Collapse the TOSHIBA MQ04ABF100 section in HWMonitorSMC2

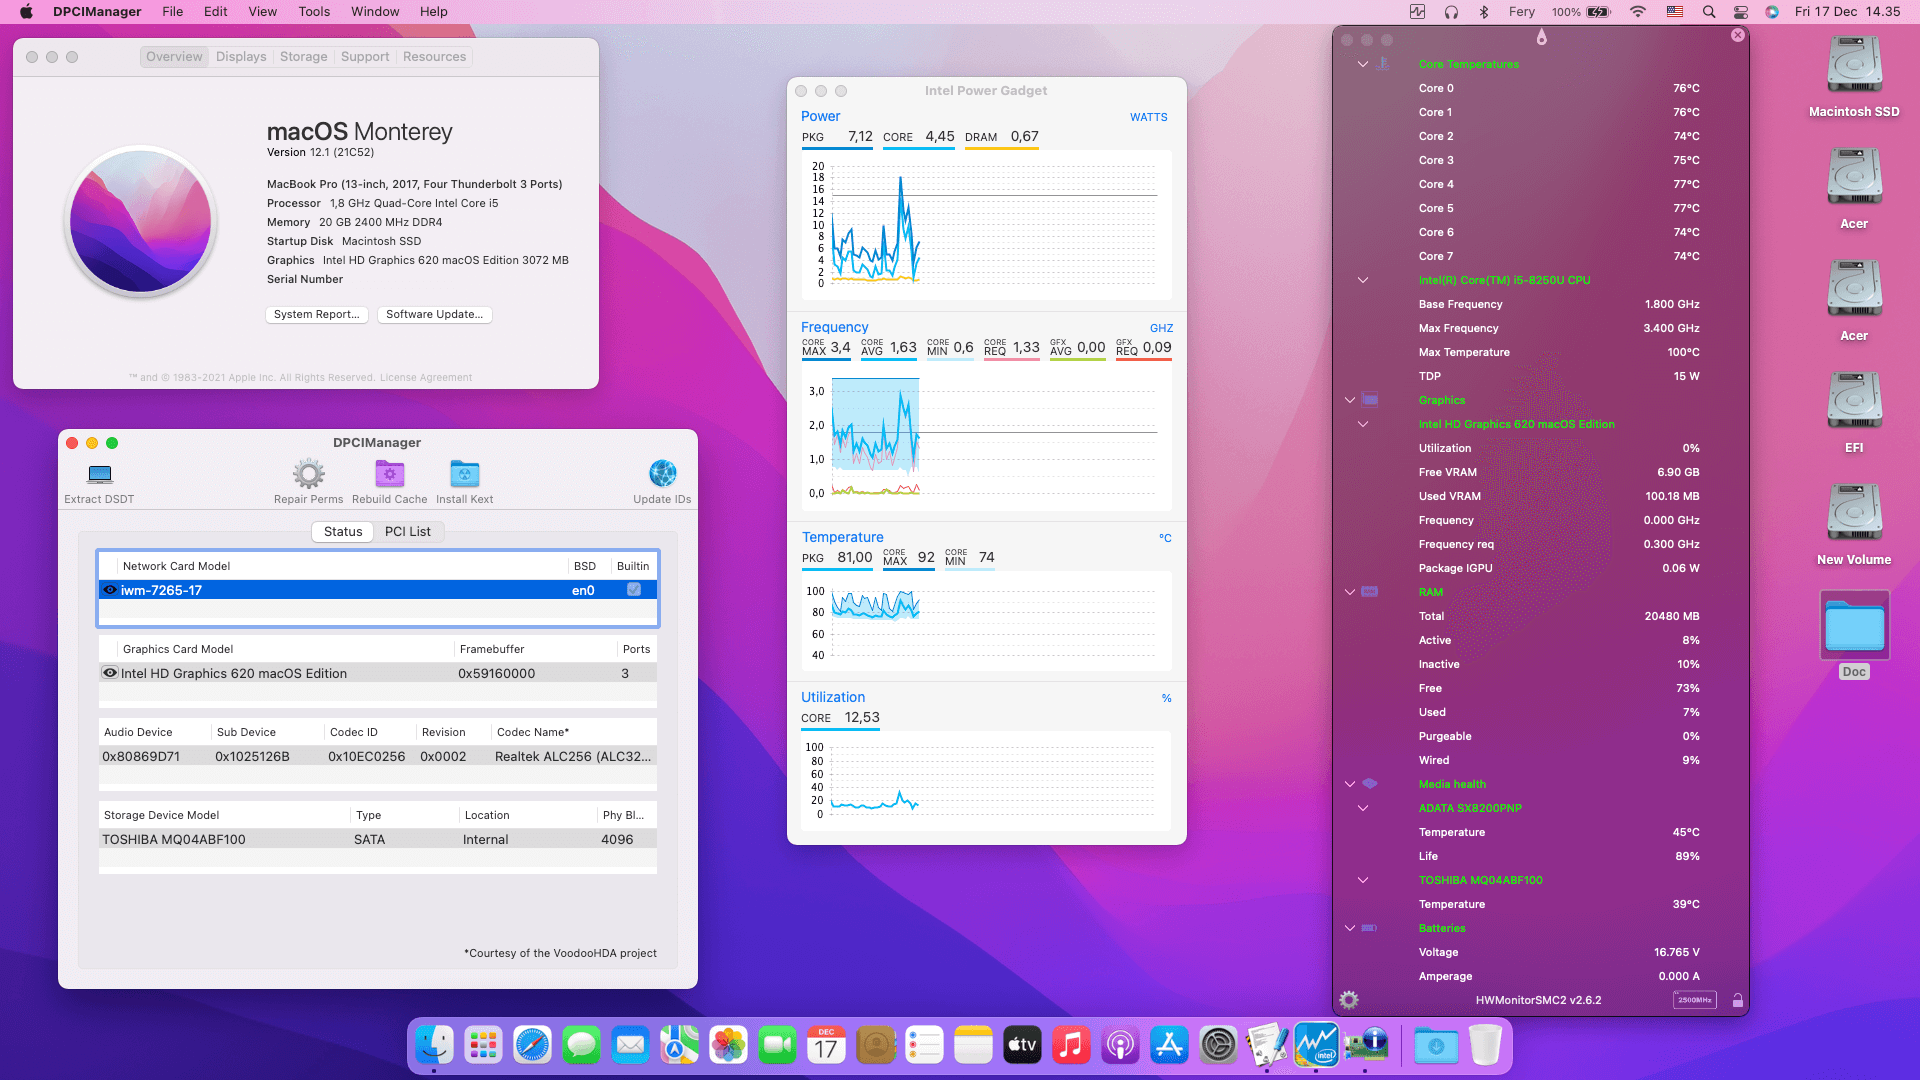(1362, 880)
